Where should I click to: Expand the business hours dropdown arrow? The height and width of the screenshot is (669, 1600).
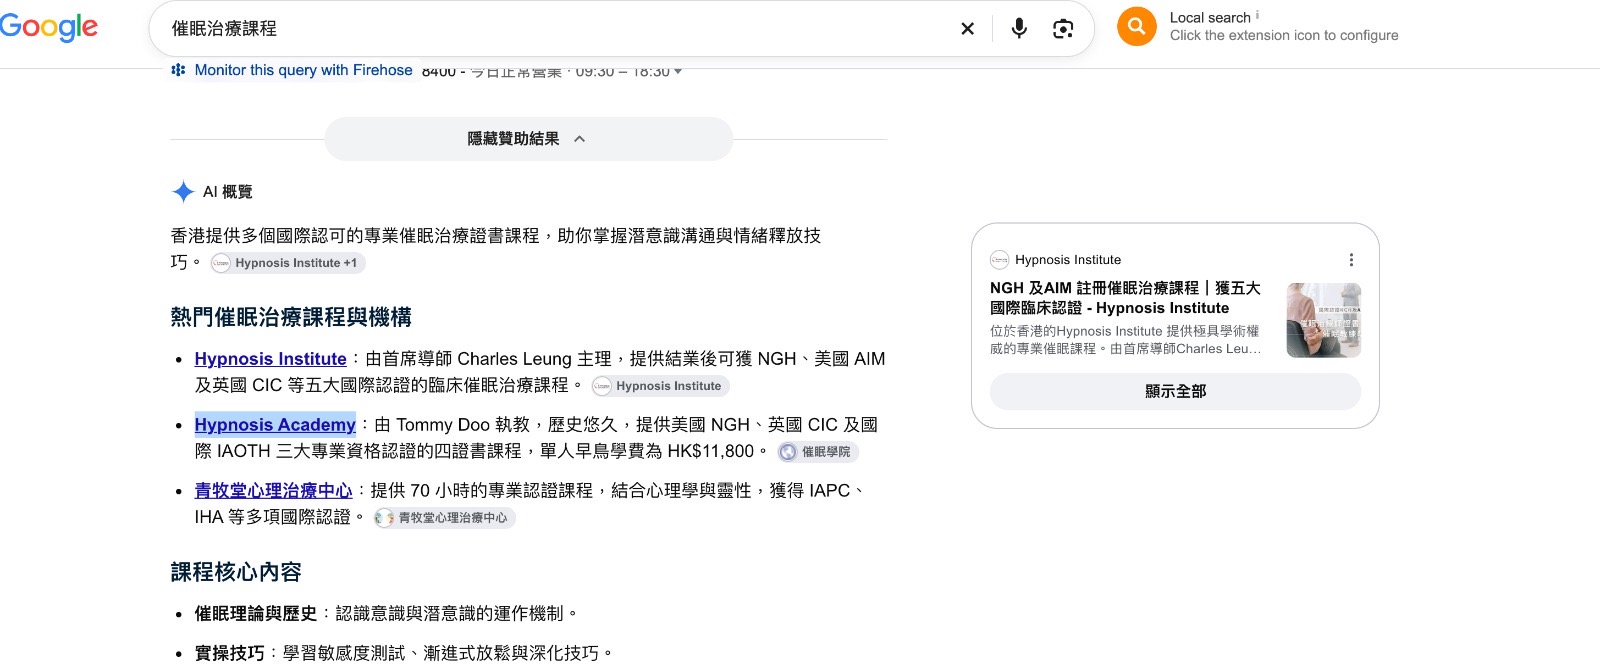(x=678, y=72)
